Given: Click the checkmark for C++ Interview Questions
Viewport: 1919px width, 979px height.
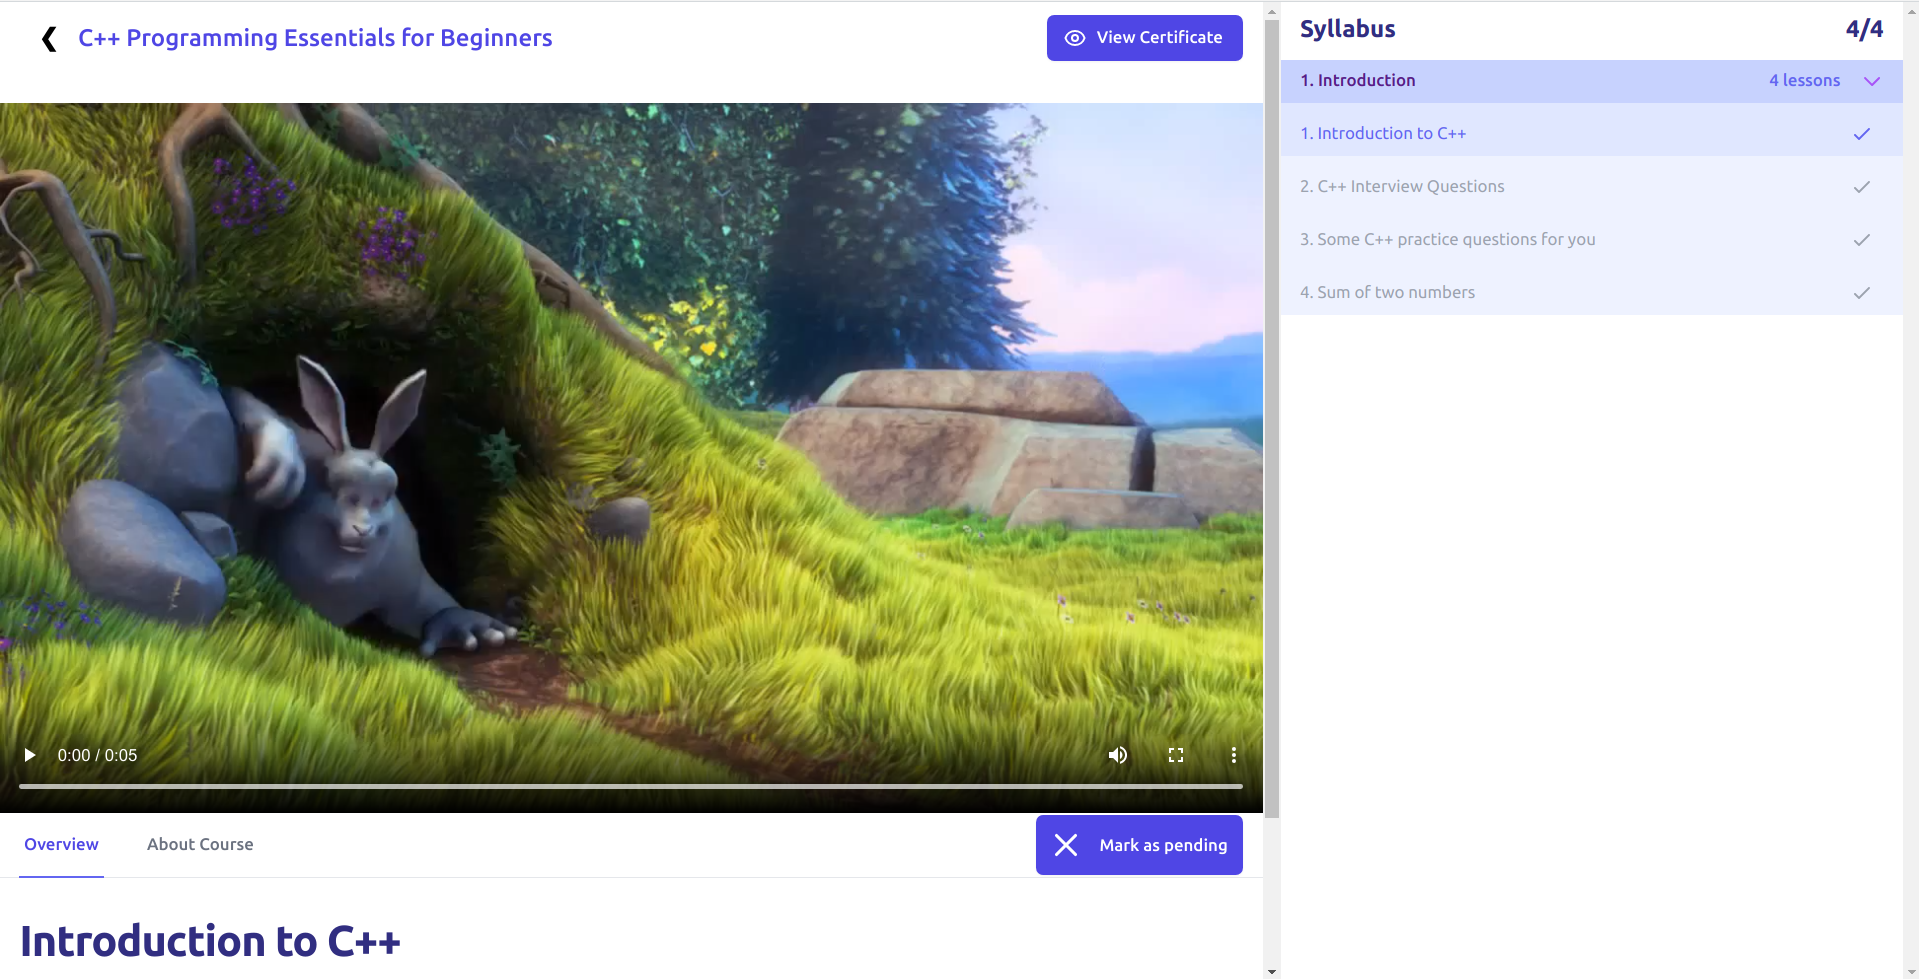Looking at the screenshot, I should pyautogui.click(x=1861, y=187).
